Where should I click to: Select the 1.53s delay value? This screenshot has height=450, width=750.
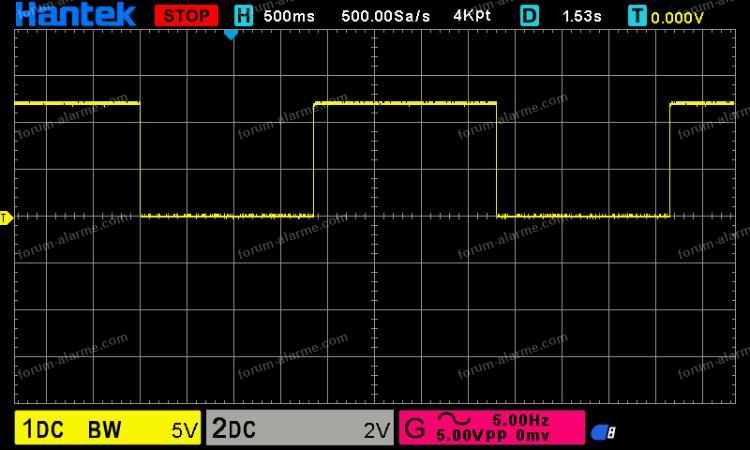[580, 16]
